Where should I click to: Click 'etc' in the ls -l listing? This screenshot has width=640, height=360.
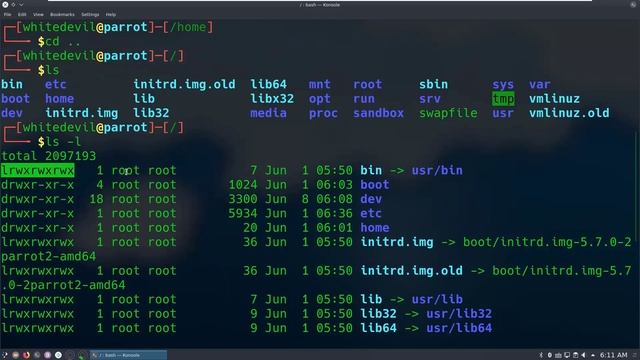(x=371, y=213)
